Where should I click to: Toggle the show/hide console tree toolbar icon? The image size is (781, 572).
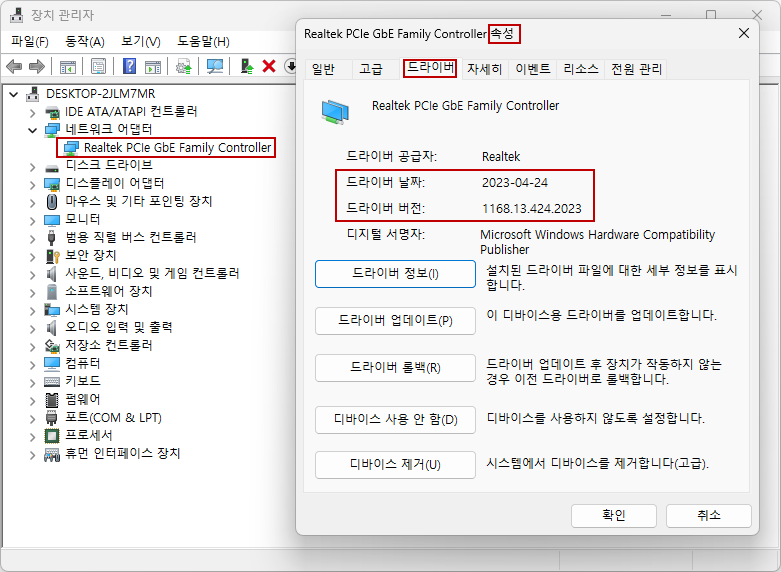68,66
